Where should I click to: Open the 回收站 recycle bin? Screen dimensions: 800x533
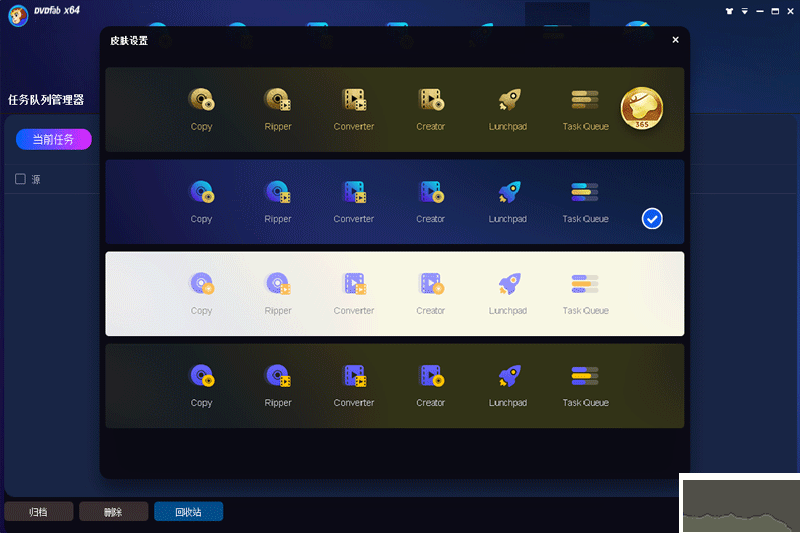point(188,512)
